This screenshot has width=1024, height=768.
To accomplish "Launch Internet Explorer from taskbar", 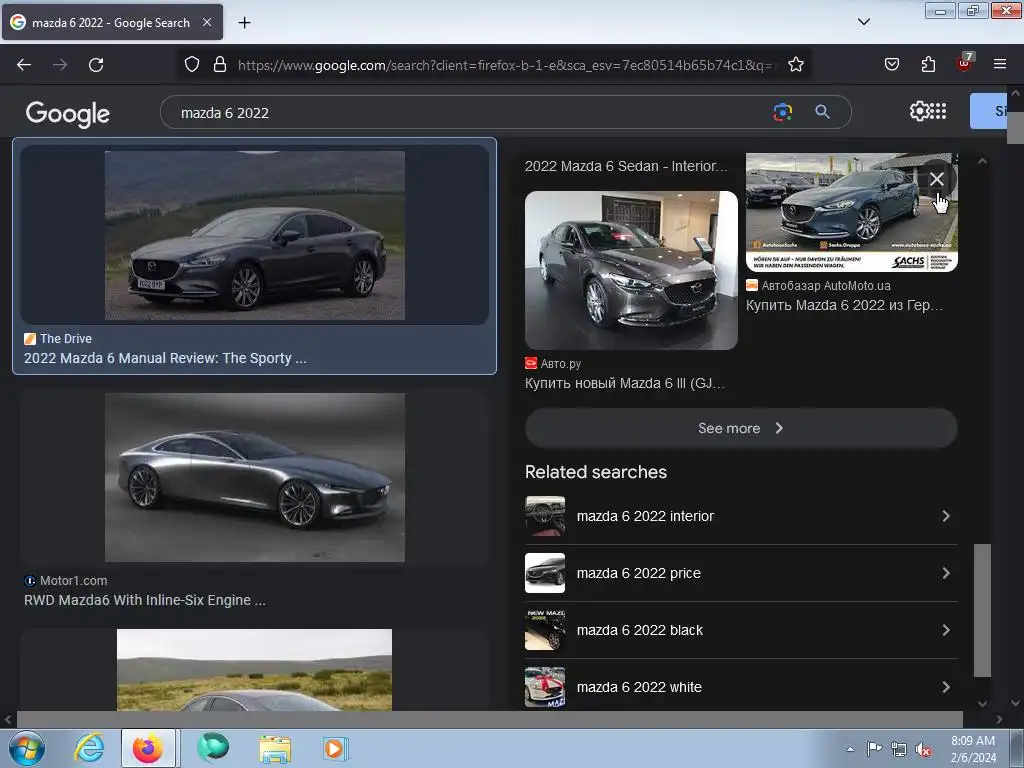I will pos(89,748).
